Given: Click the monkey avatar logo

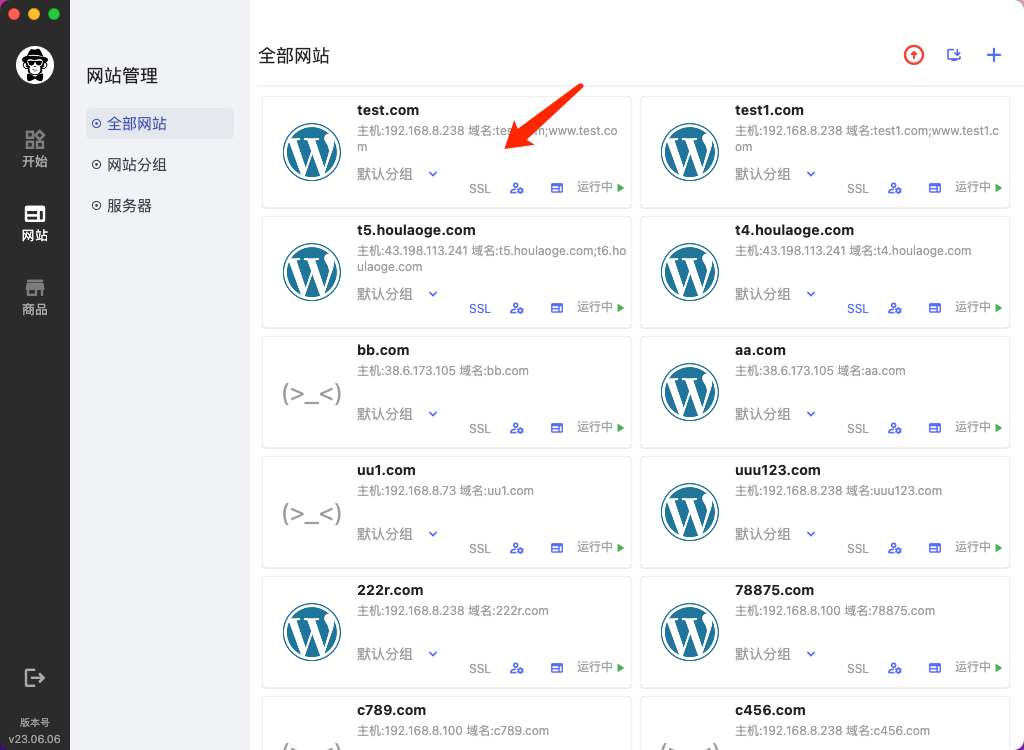Looking at the screenshot, I should pos(35,65).
